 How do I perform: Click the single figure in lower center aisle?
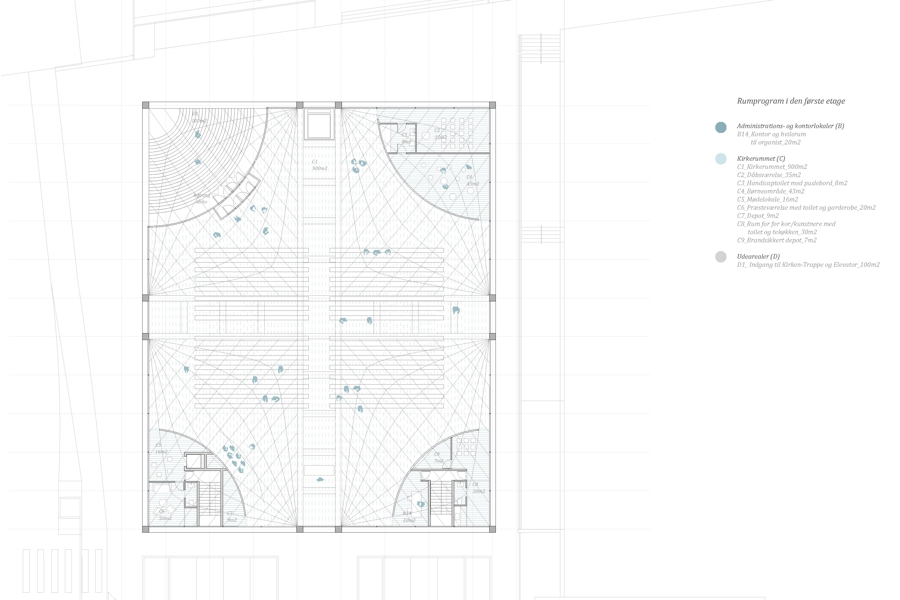320,480
